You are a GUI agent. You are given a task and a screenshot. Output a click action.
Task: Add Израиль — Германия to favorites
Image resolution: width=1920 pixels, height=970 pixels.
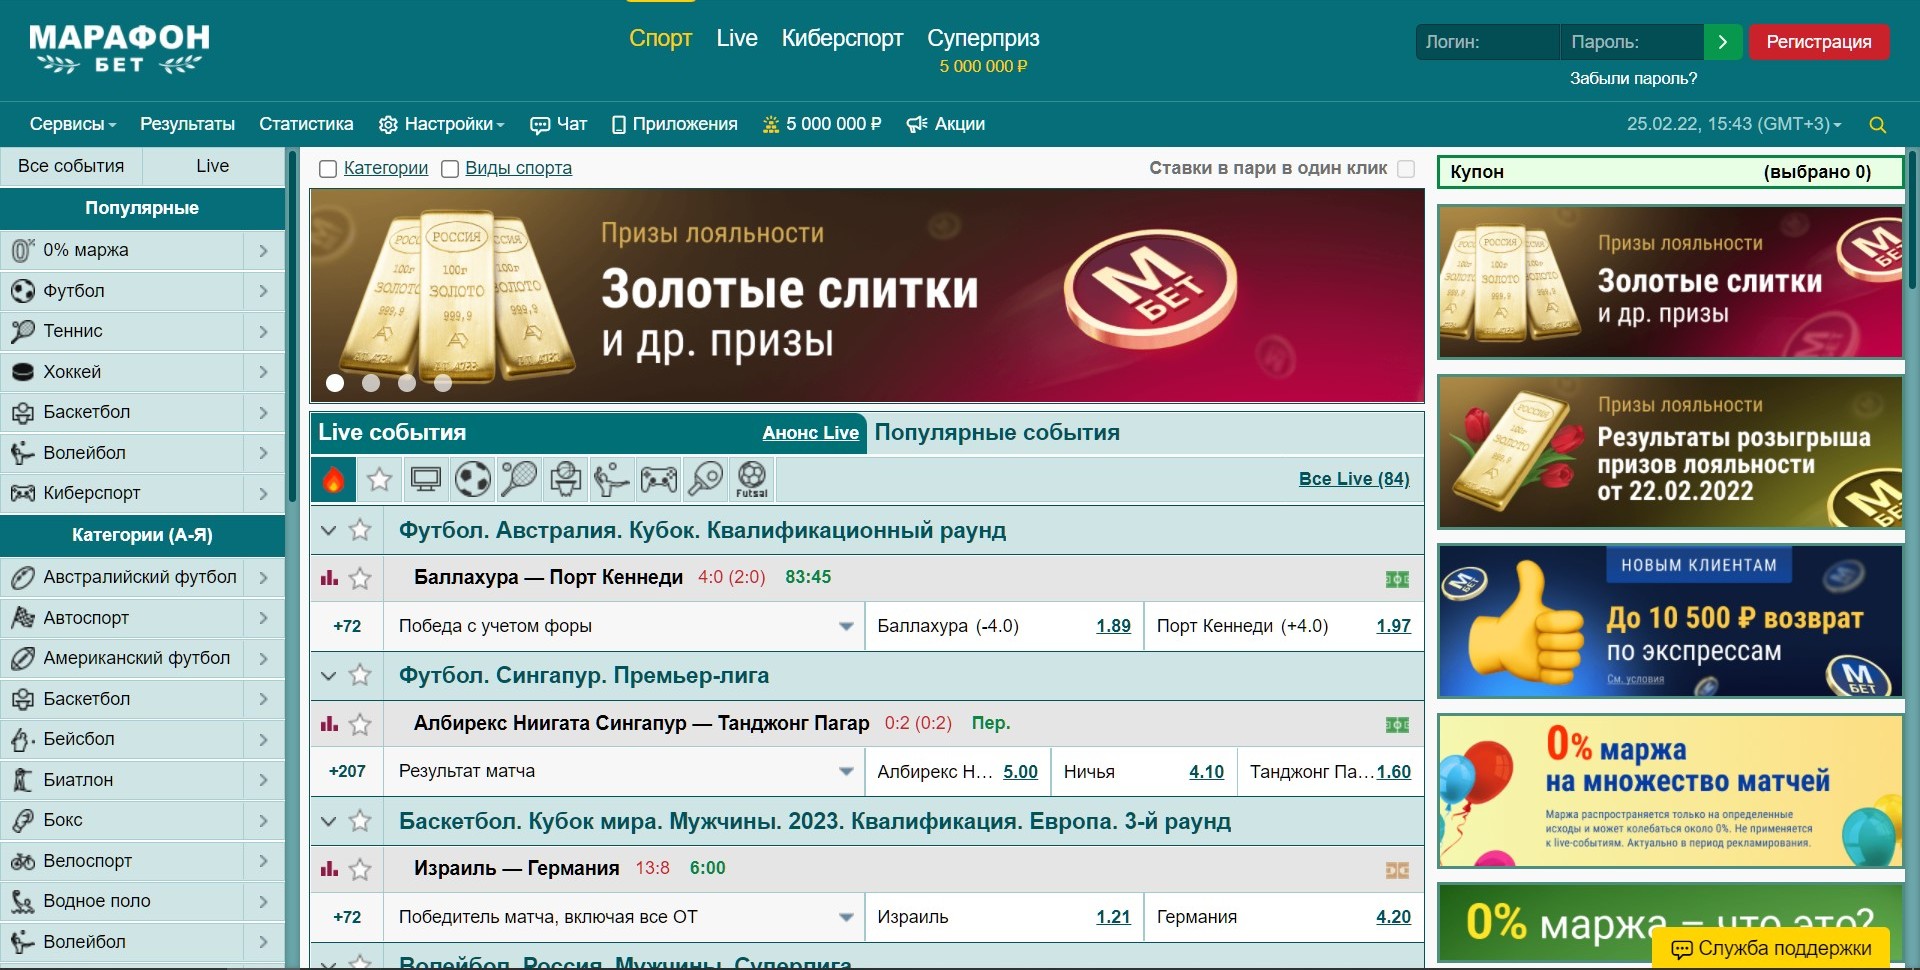(360, 869)
